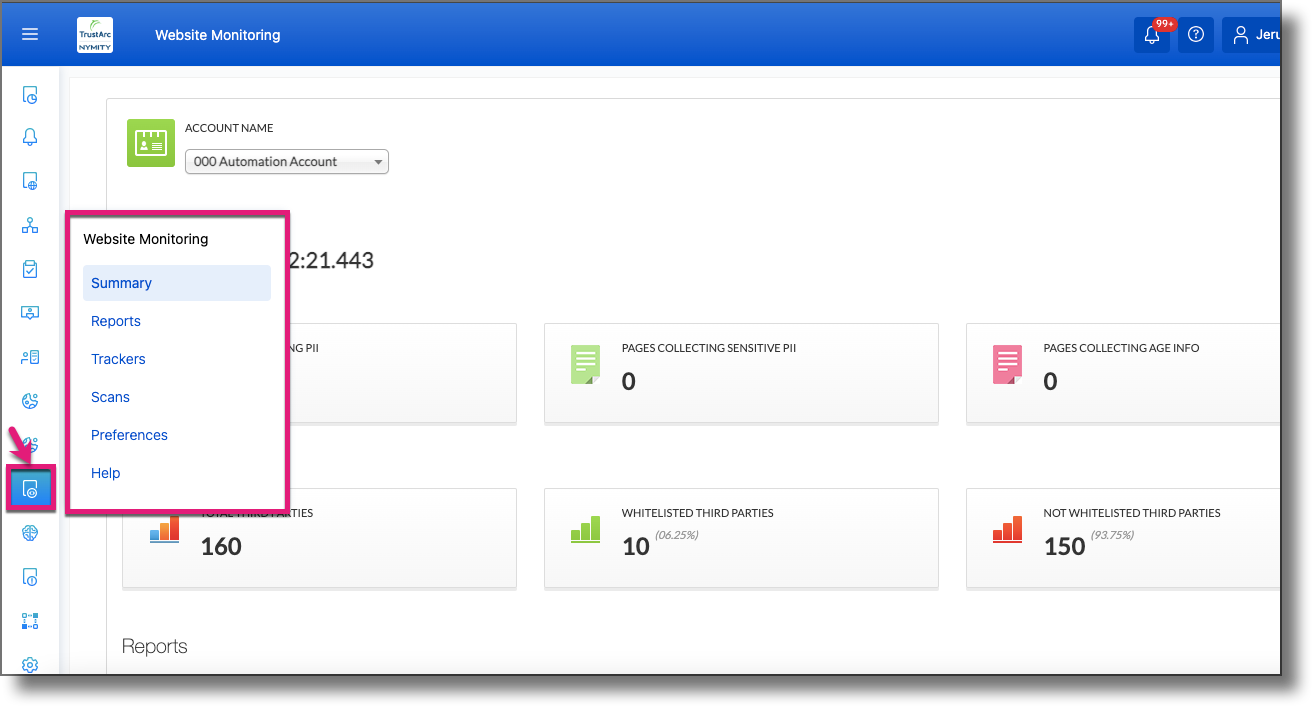Click the Age Info count 0
Screen dimensions: 1313x707
pos(1050,381)
